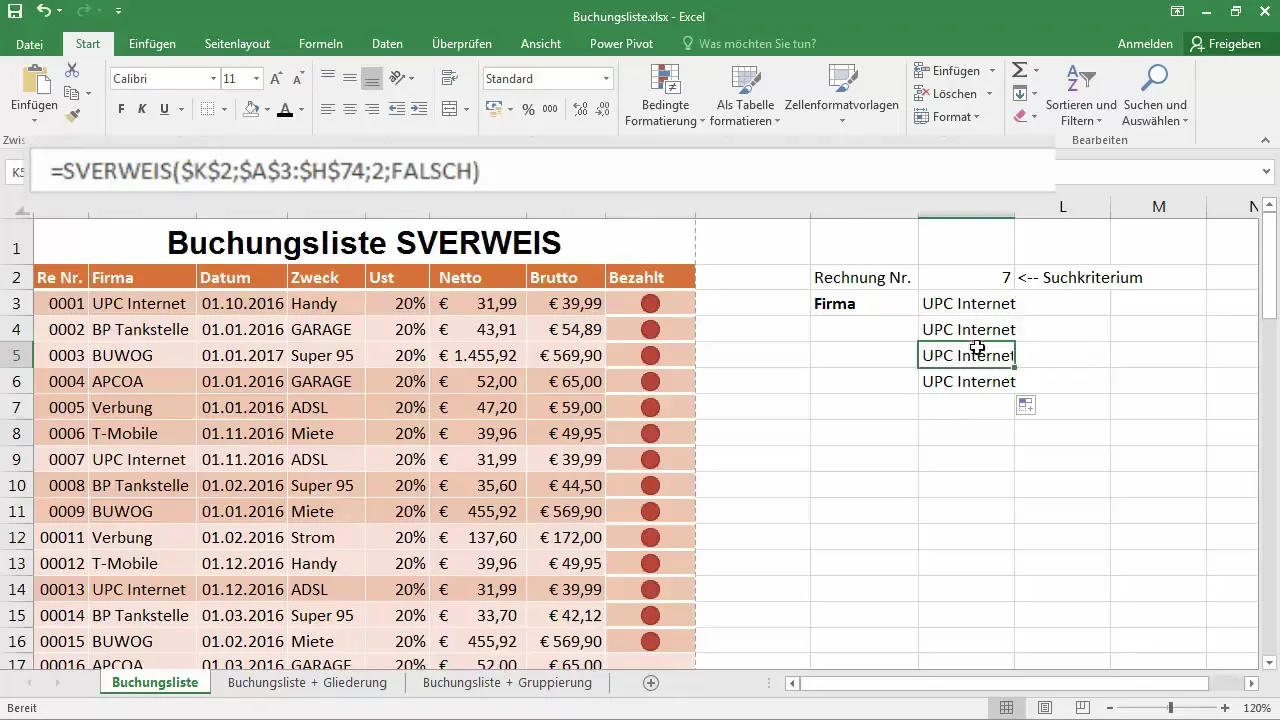Image resolution: width=1280 pixels, height=720 pixels.
Task: Expand the formula bar chevron
Action: click(x=1268, y=172)
